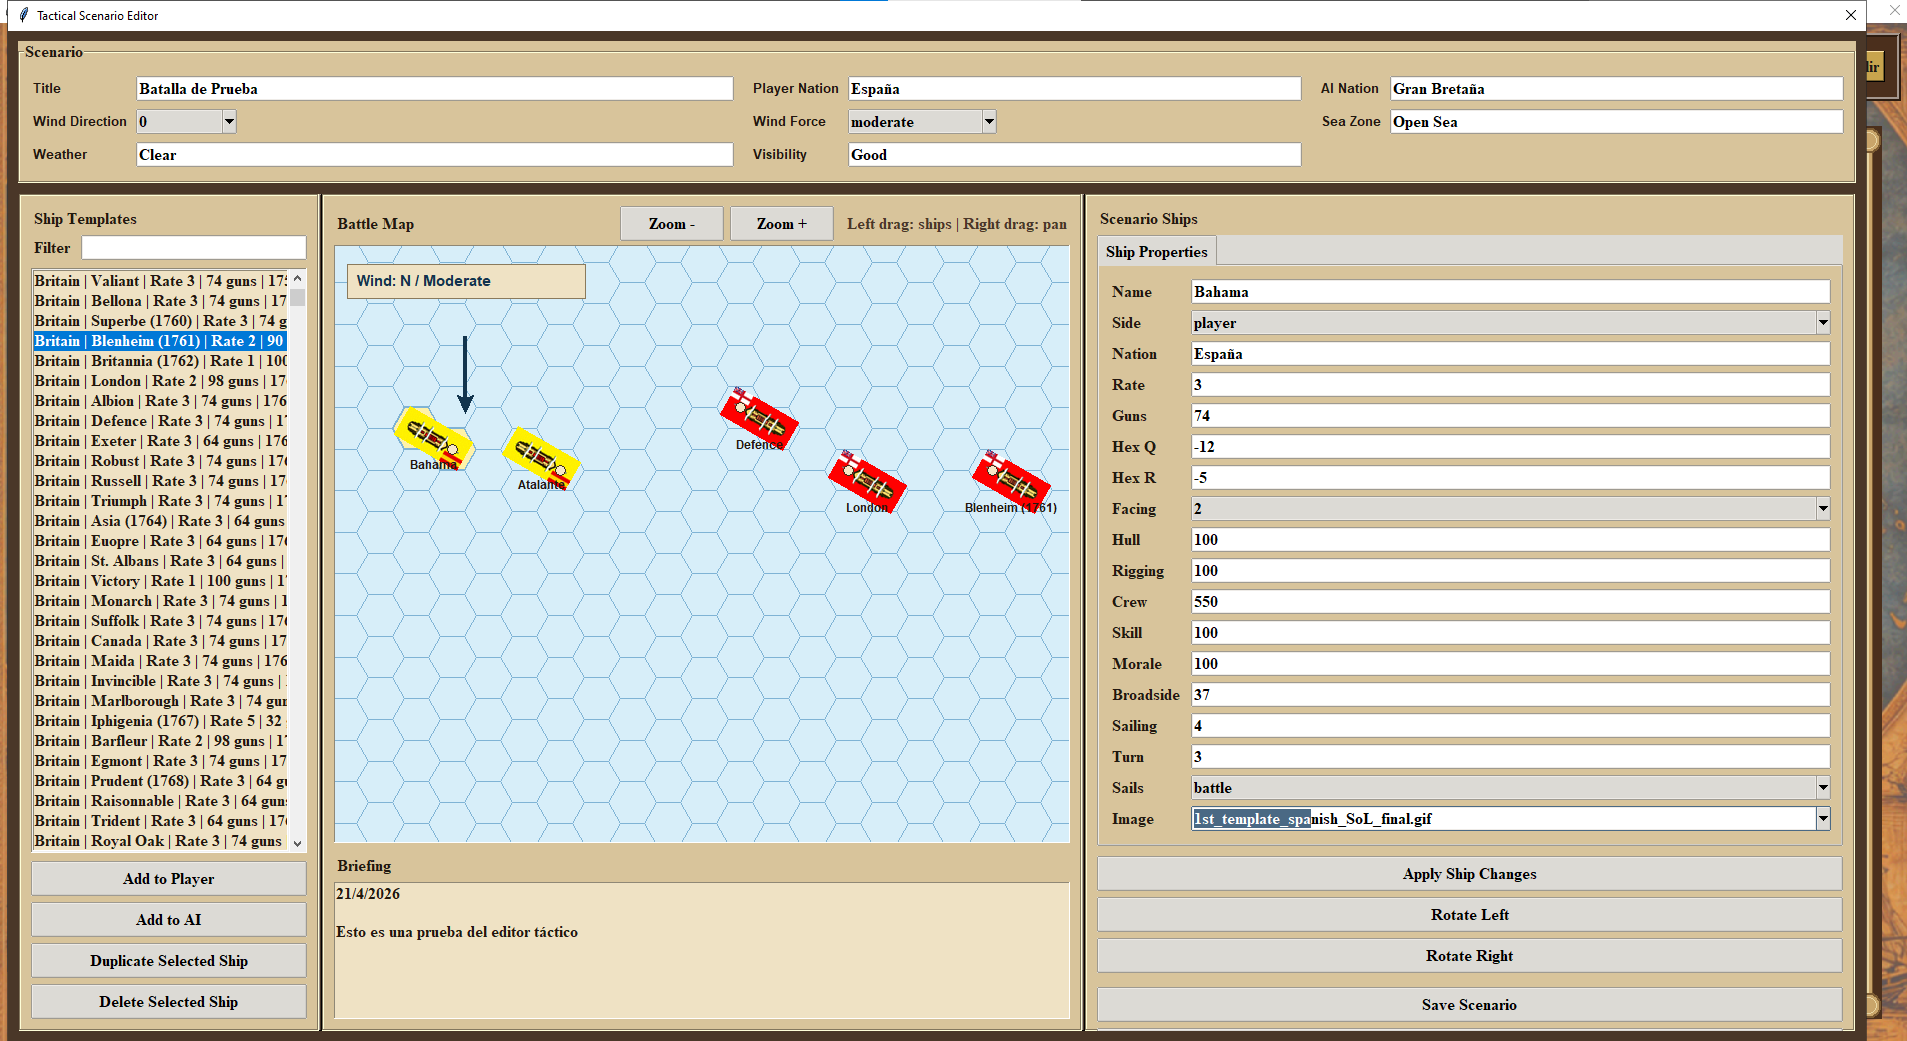
Task: Click the Weather input field
Action: coord(434,154)
